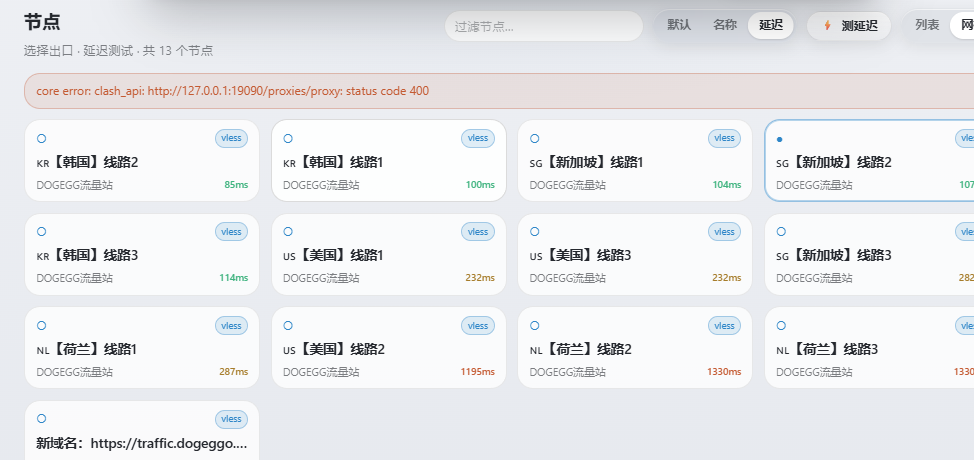Switch to 列表 view

pyautogui.click(x=927, y=25)
